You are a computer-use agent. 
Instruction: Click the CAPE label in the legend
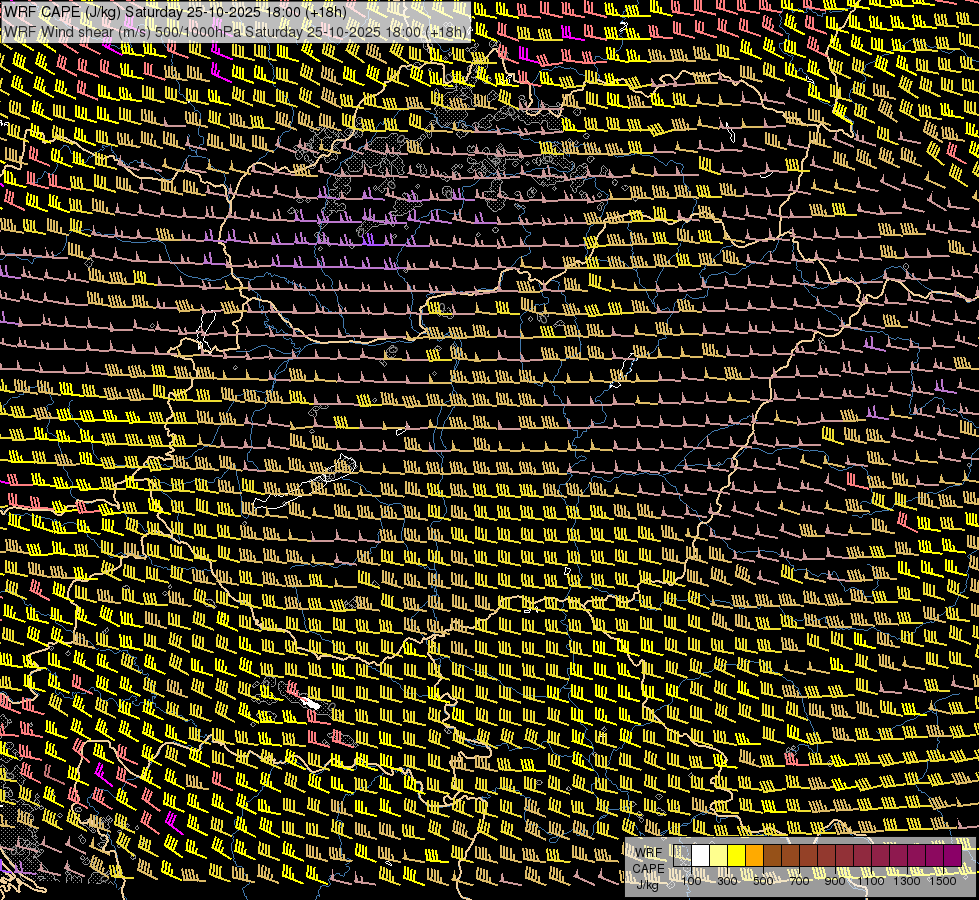coord(648,869)
